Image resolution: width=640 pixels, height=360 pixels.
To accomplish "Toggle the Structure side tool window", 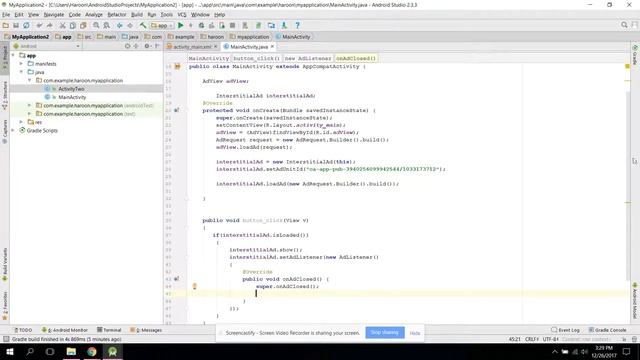I will (x=5, y=96).
